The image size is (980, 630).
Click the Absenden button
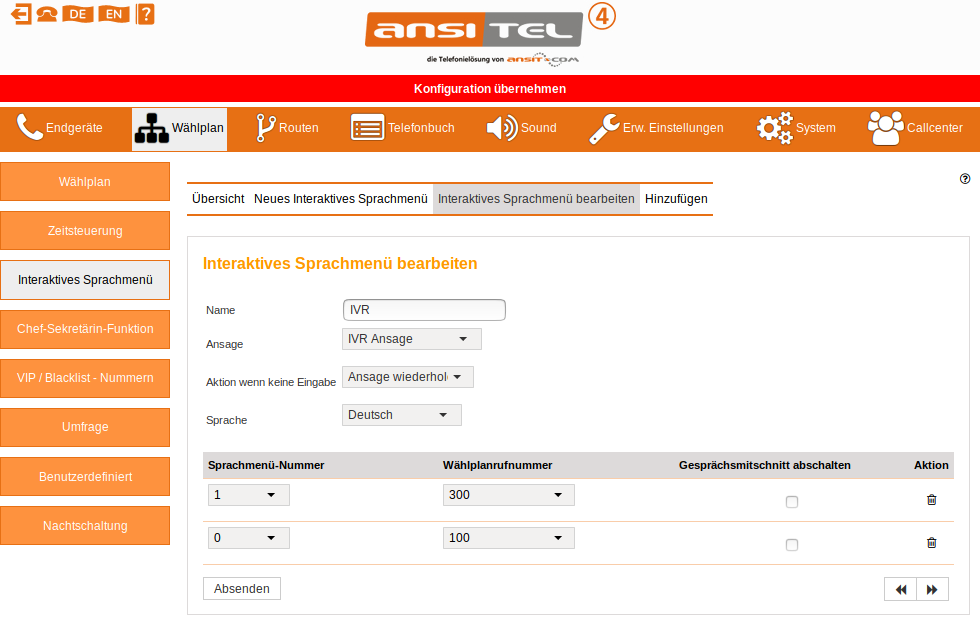(242, 589)
